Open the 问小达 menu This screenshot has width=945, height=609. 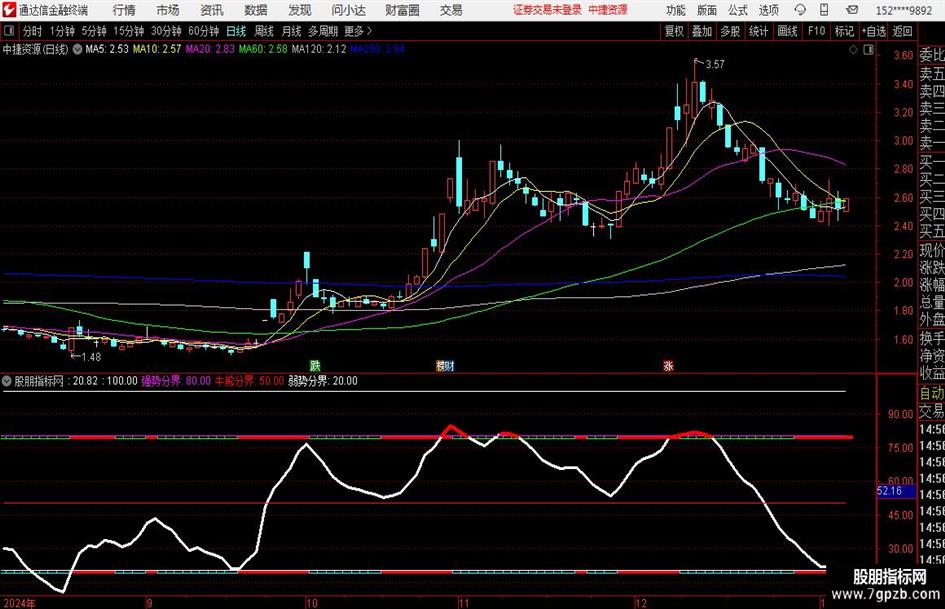click(x=348, y=10)
